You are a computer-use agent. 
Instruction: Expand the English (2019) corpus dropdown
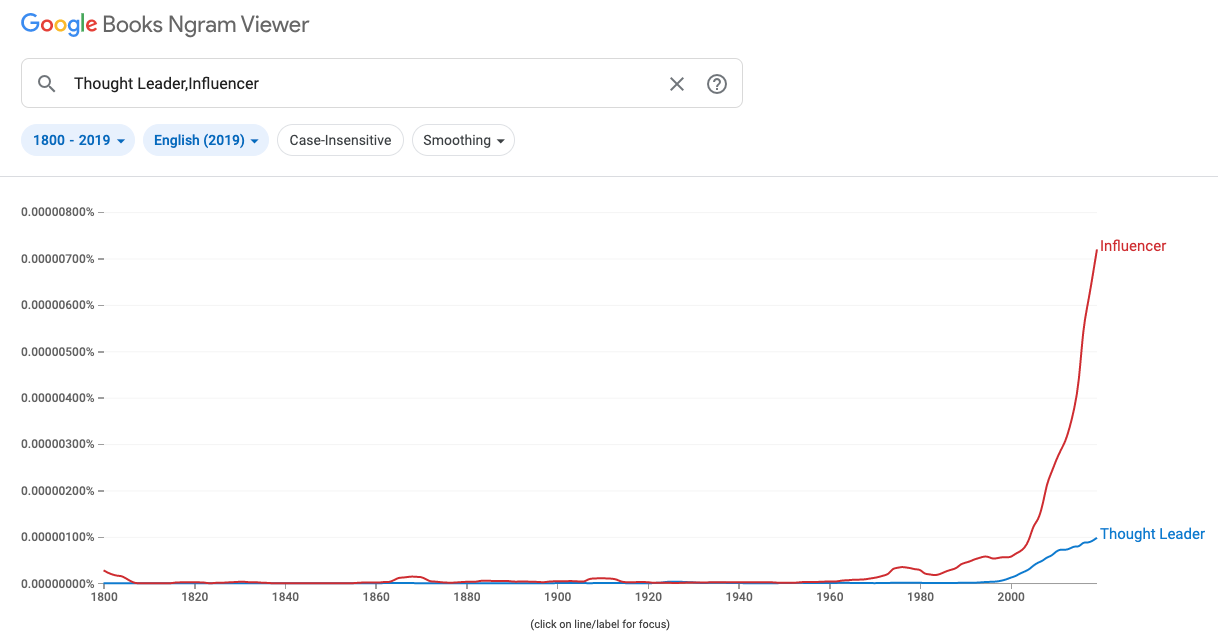[x=206, y=140]
